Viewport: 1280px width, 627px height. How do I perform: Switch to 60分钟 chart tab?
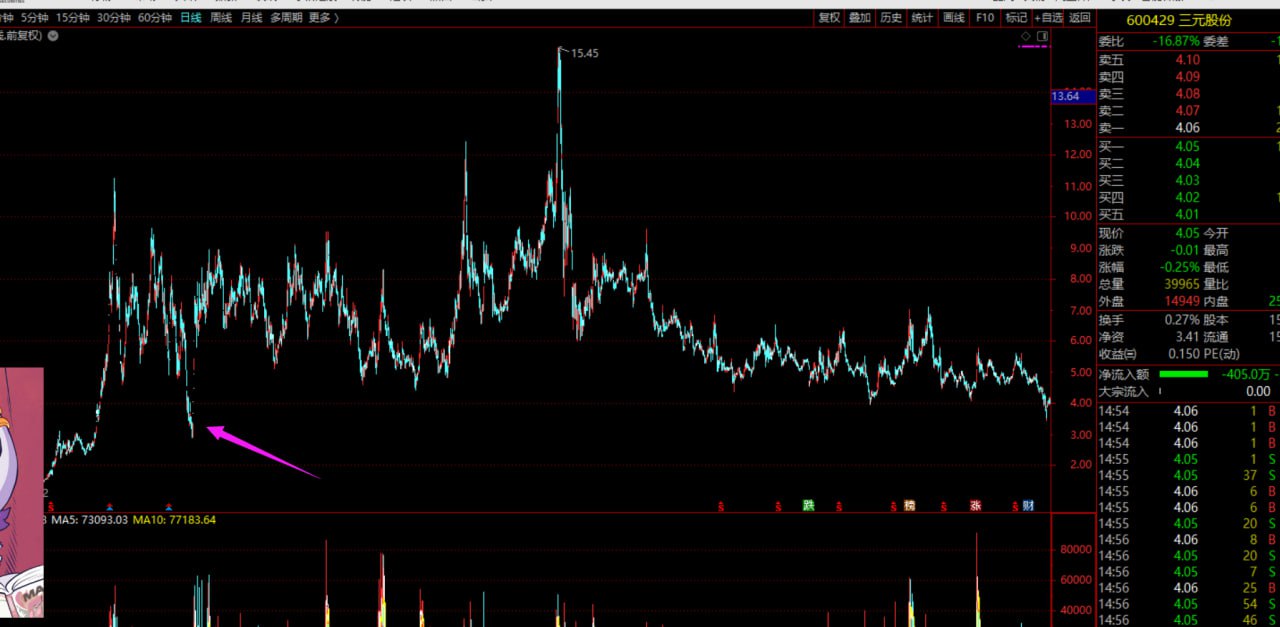pos(155,17)
